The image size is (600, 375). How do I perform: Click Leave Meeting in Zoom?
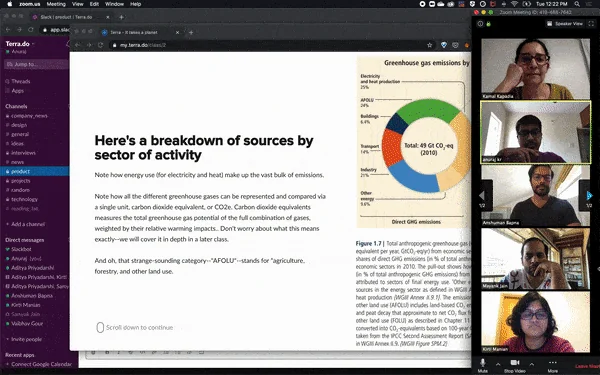pos(587,366)
